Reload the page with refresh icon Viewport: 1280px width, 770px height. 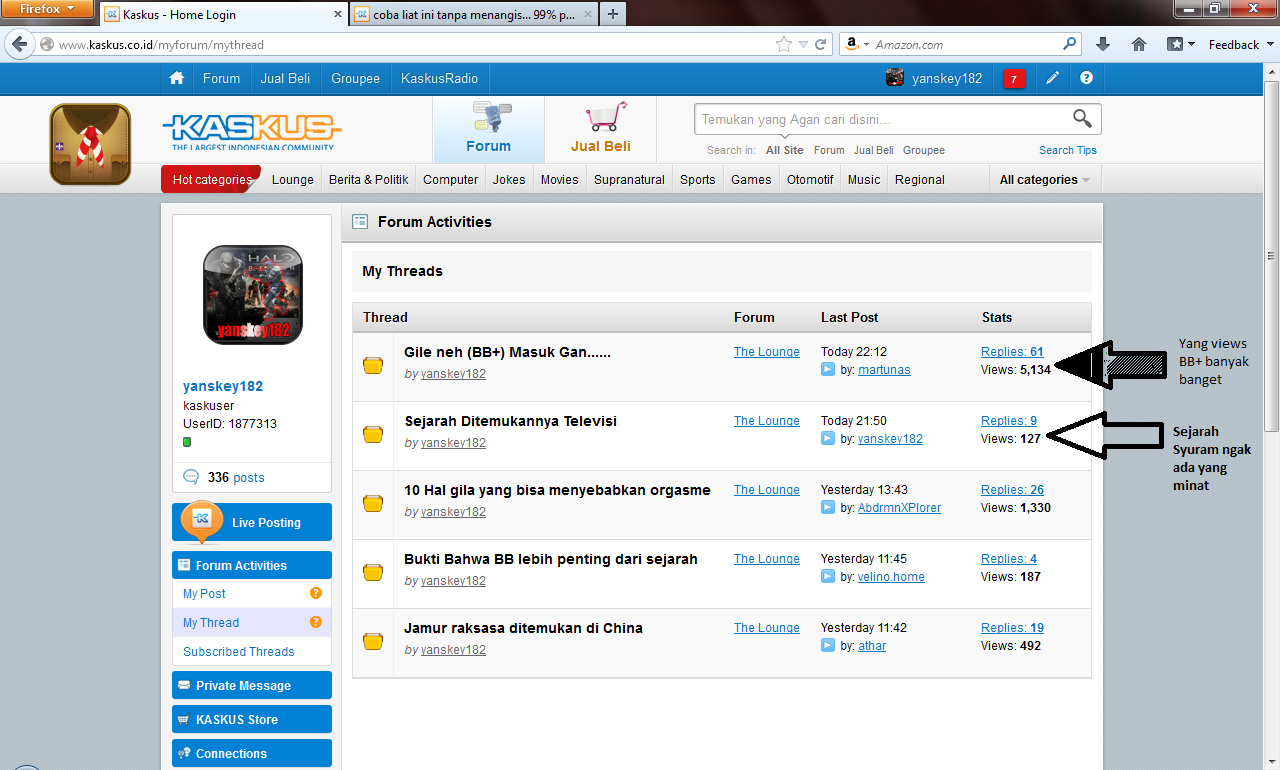click(821, 44)
